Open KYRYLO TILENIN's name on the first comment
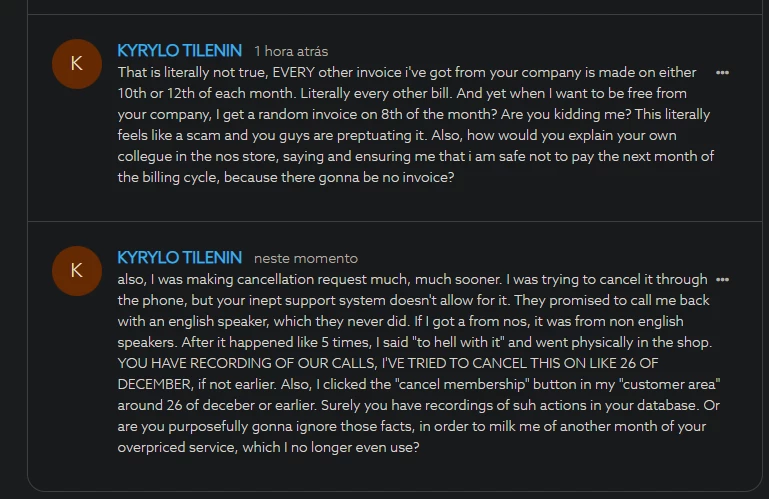This screenshot has height=499, width=769. (180, 50)
